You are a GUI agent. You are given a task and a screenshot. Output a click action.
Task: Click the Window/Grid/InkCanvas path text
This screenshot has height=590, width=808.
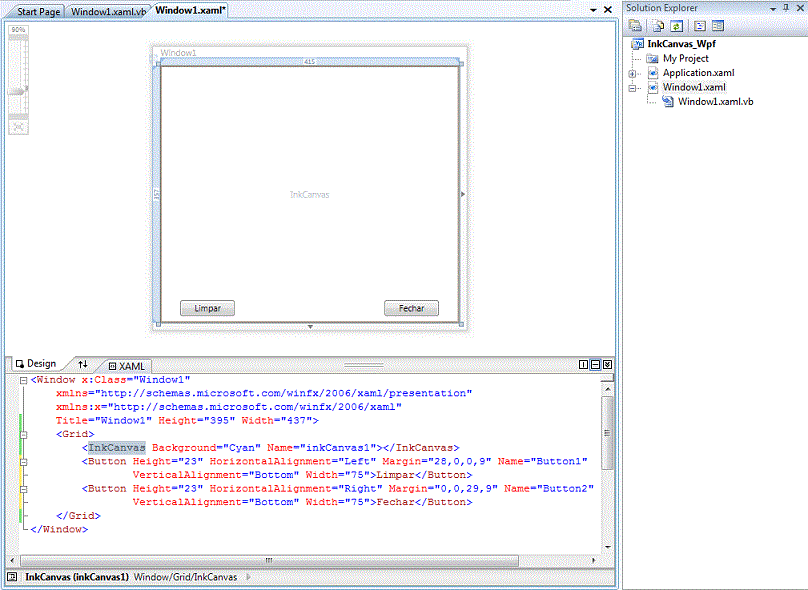pos(186,577)
